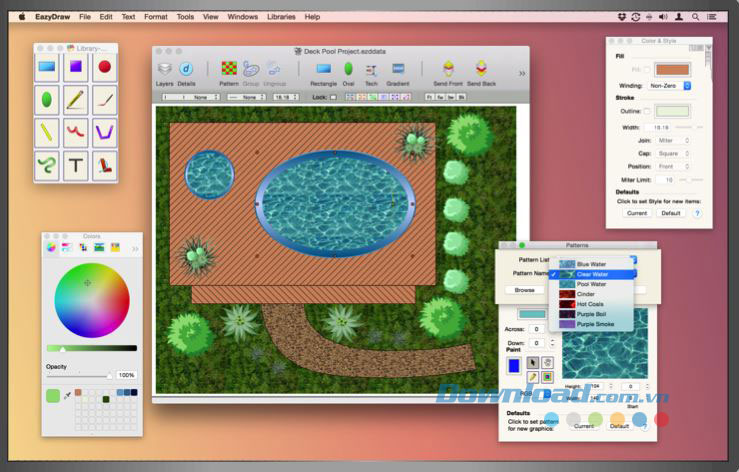
Task: Toggle the Fill checkbox in Color & Style
Action: (x=646, y=69)
